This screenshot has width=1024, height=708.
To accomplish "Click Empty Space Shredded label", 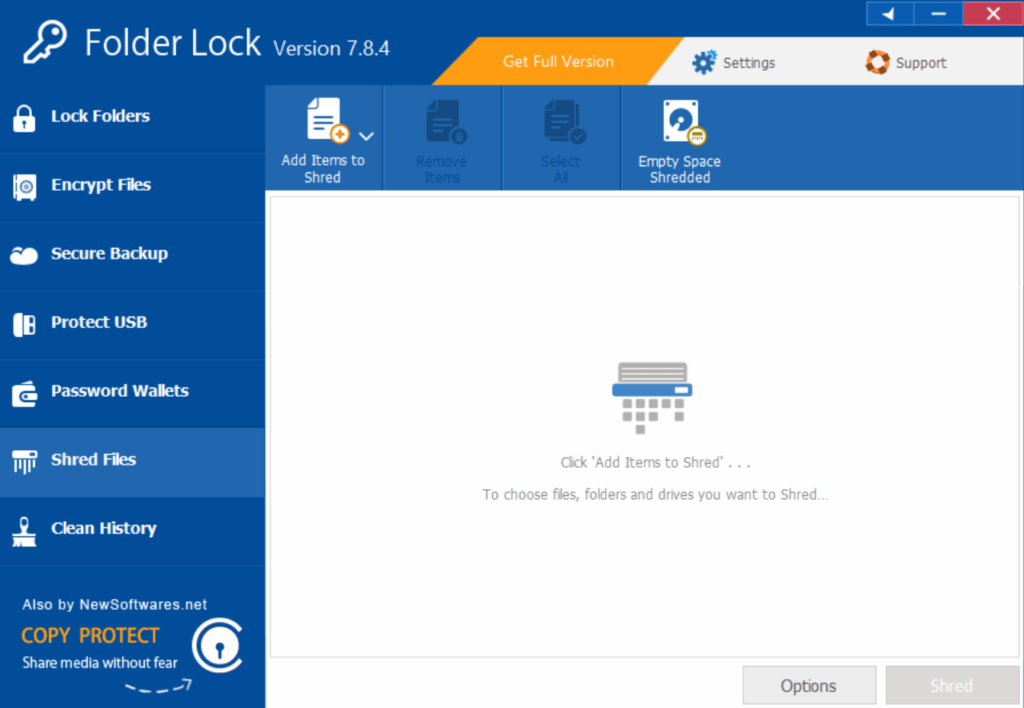I will [679, 169].
